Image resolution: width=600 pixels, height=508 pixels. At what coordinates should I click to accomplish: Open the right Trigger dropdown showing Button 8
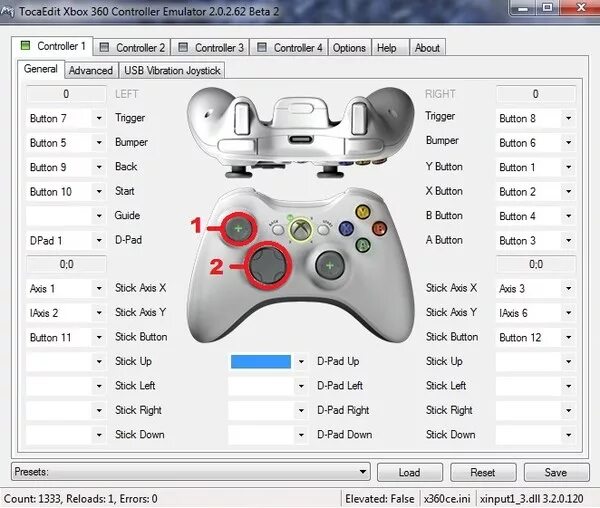click(536, 118)
